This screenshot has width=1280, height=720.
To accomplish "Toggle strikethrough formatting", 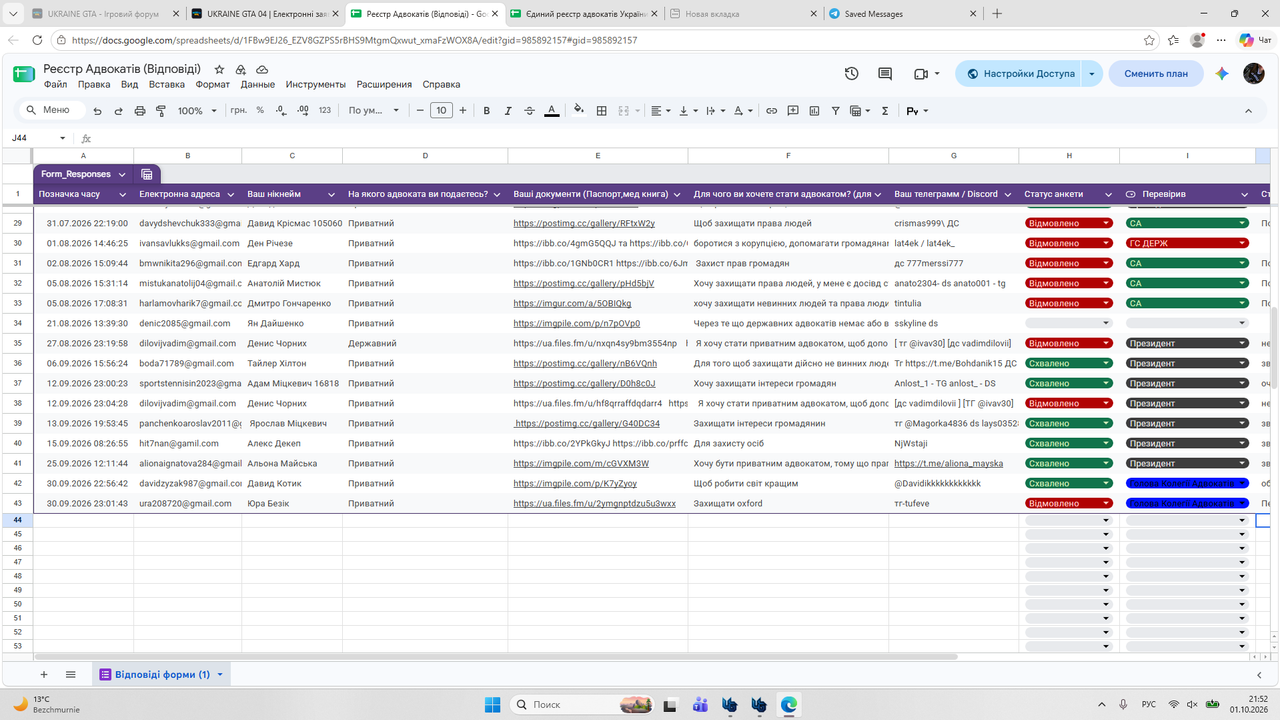I will 530,111.
